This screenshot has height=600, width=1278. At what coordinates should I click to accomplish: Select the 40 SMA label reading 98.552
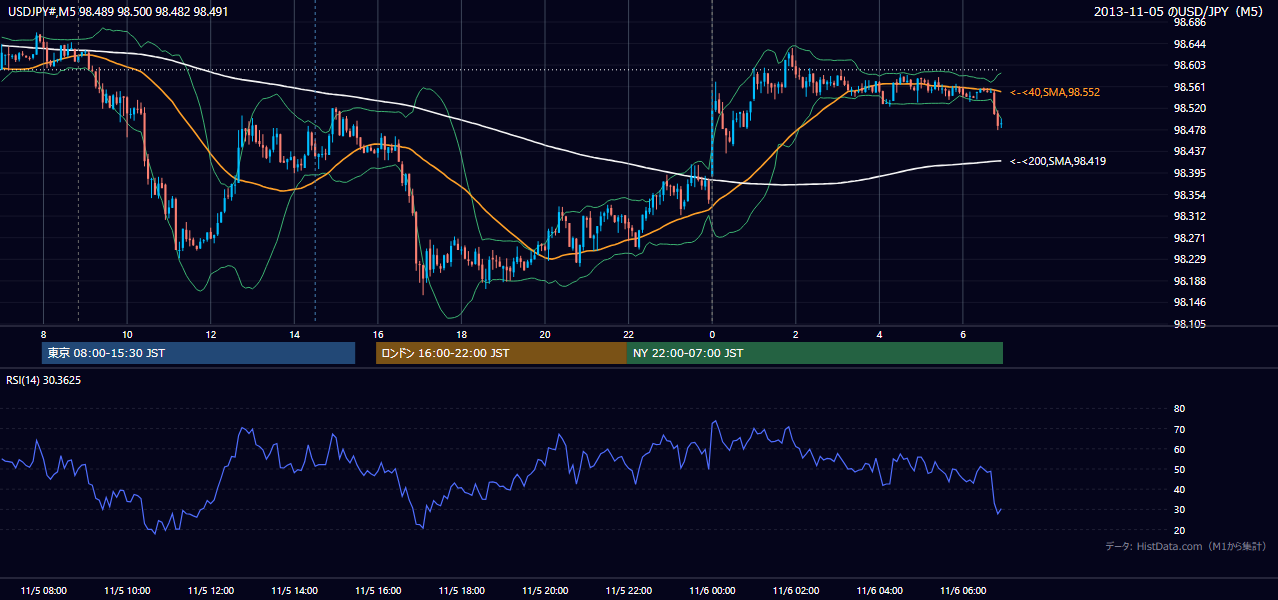pyautogui.click(x=1055, y=92)
